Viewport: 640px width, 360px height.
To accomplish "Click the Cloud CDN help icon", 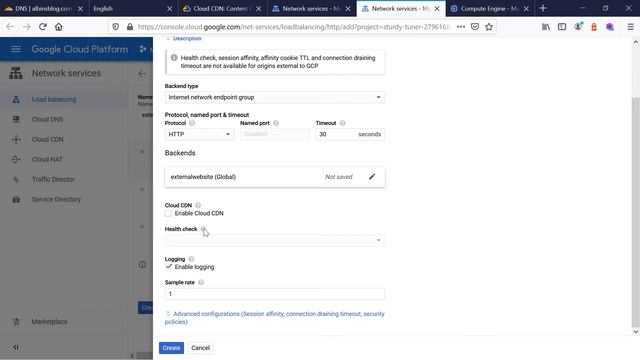I will (198, 205).
